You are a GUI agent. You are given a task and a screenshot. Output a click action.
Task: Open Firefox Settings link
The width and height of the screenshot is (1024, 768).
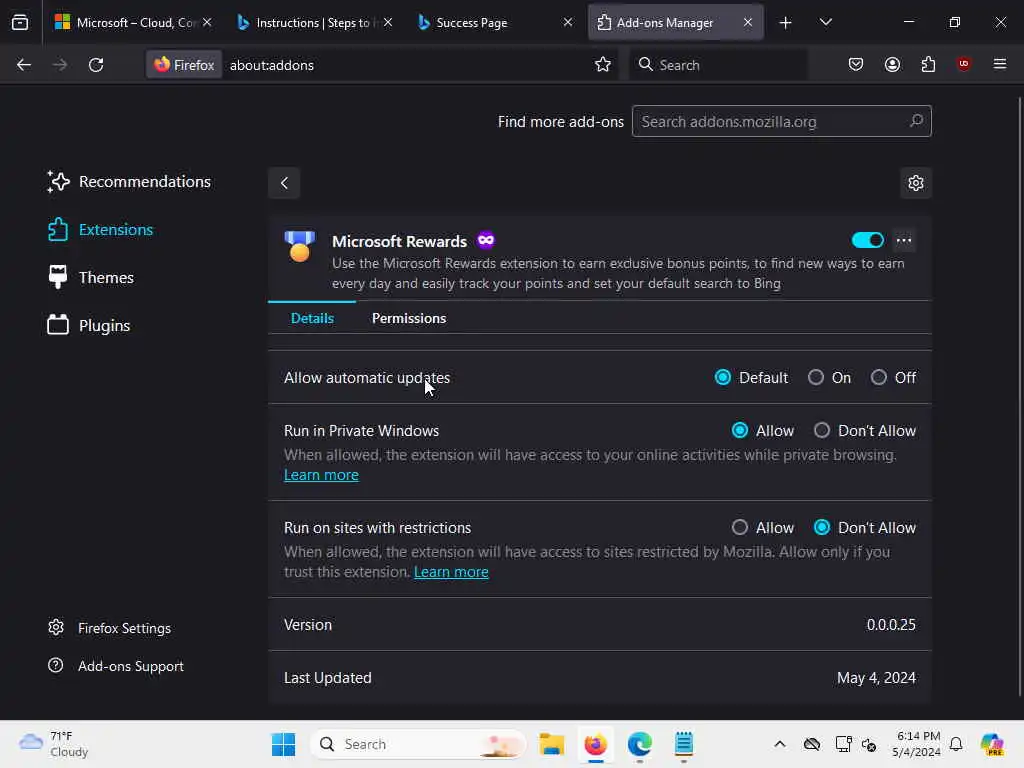pyautogui.click(x=110, y=628)
